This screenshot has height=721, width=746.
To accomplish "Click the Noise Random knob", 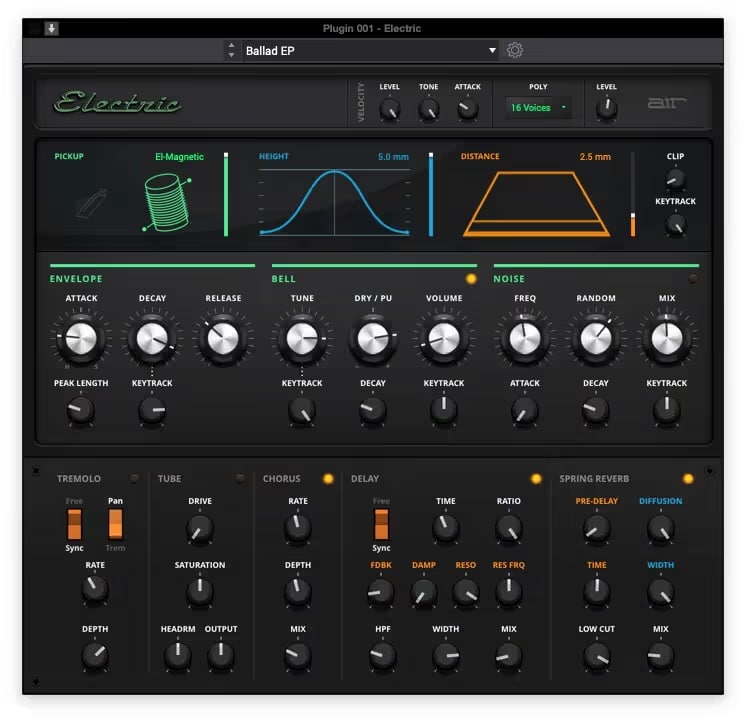I will click(596, 338).
